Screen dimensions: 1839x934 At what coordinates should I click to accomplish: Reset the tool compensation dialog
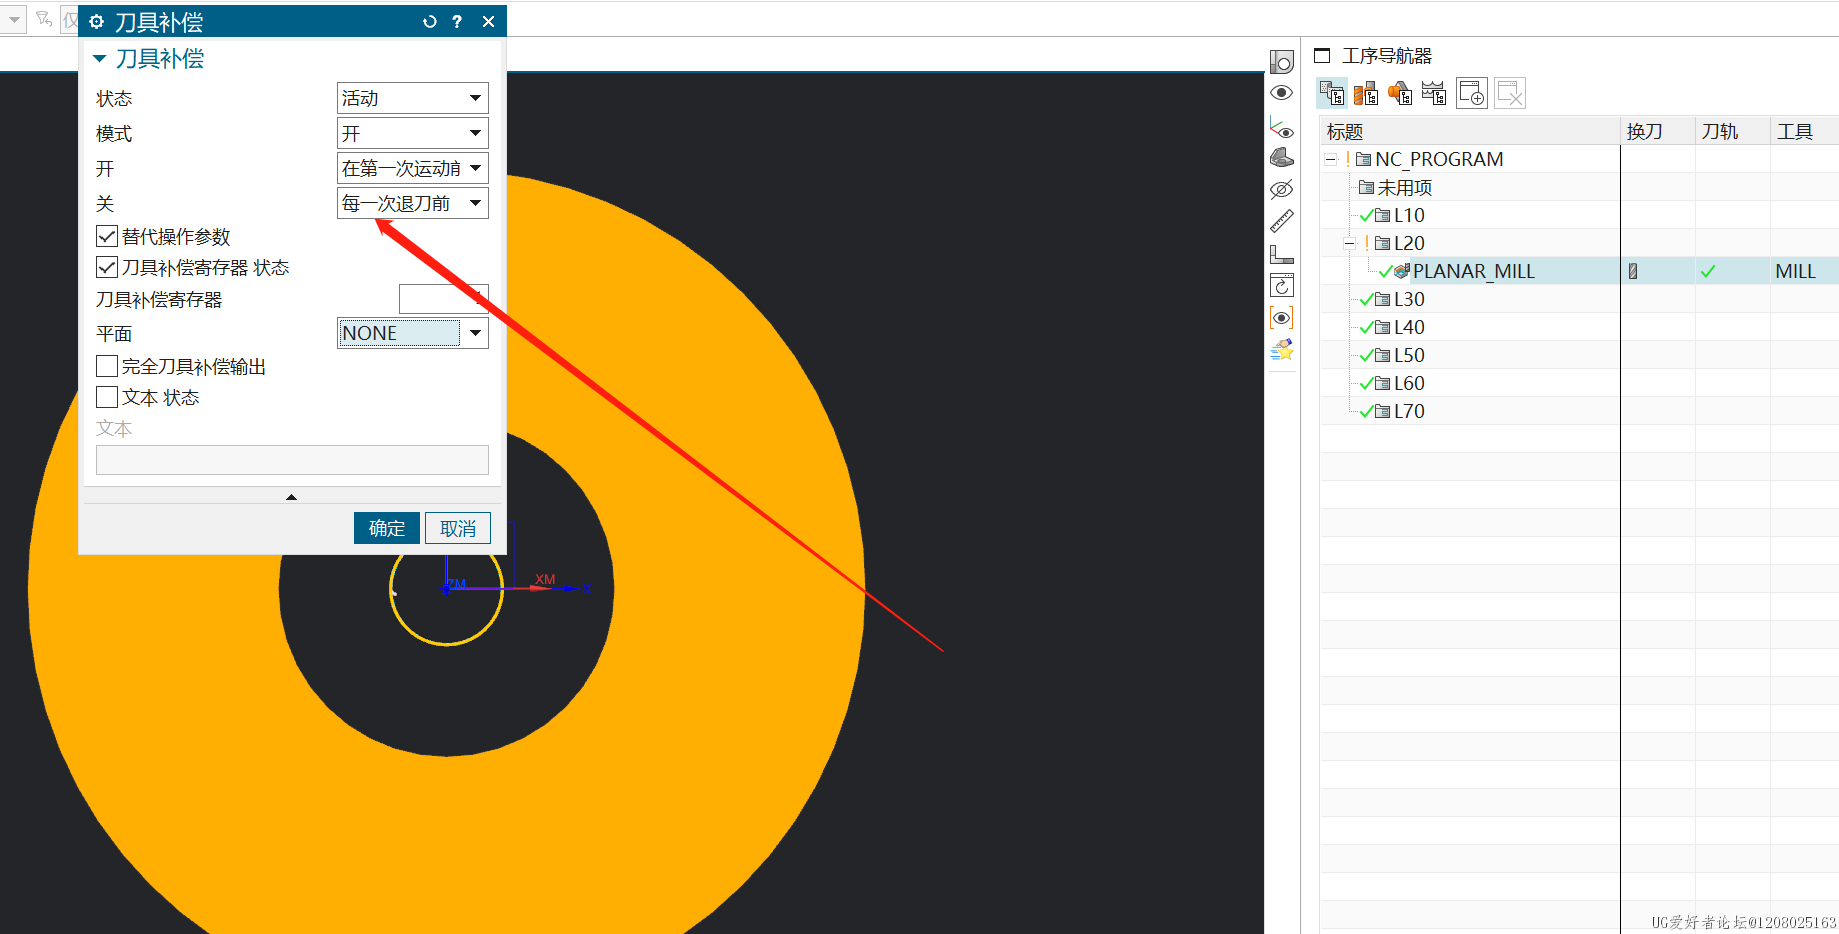pyautogui.click(x=430, y=21)
